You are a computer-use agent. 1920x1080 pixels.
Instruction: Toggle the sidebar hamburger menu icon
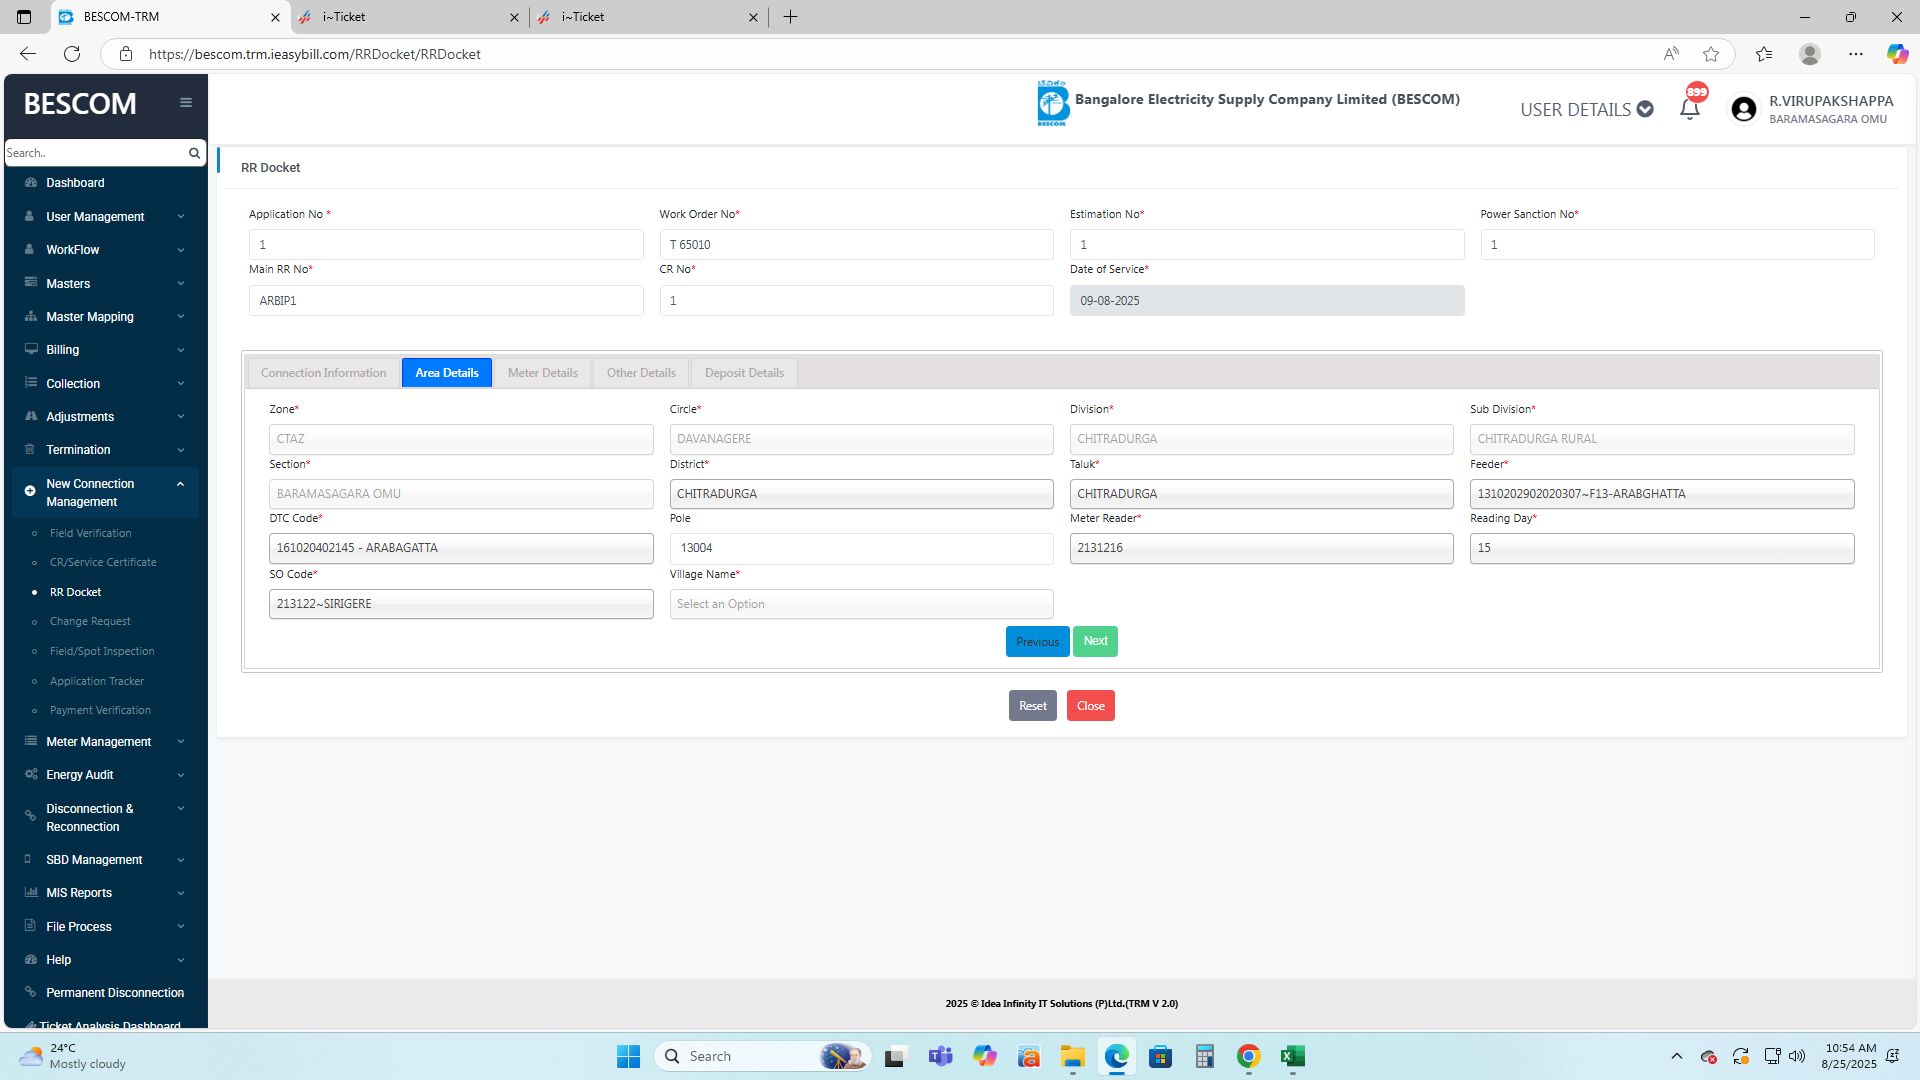point(186,102)
